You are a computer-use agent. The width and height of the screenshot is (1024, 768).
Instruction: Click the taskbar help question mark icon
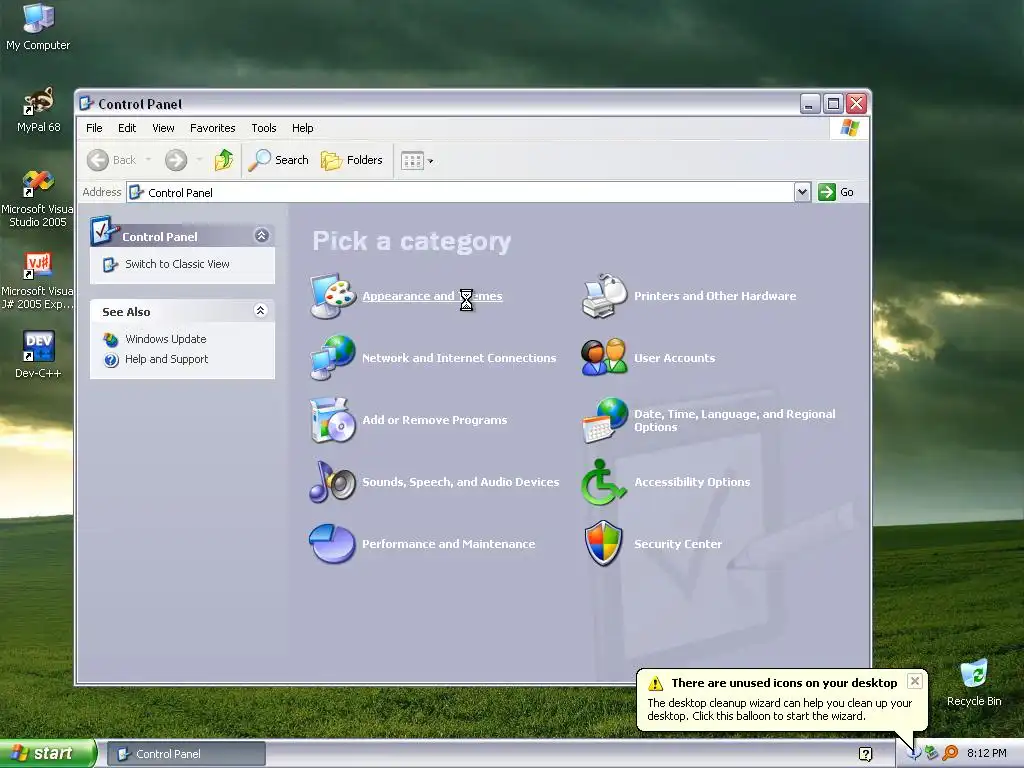point(866,754)
